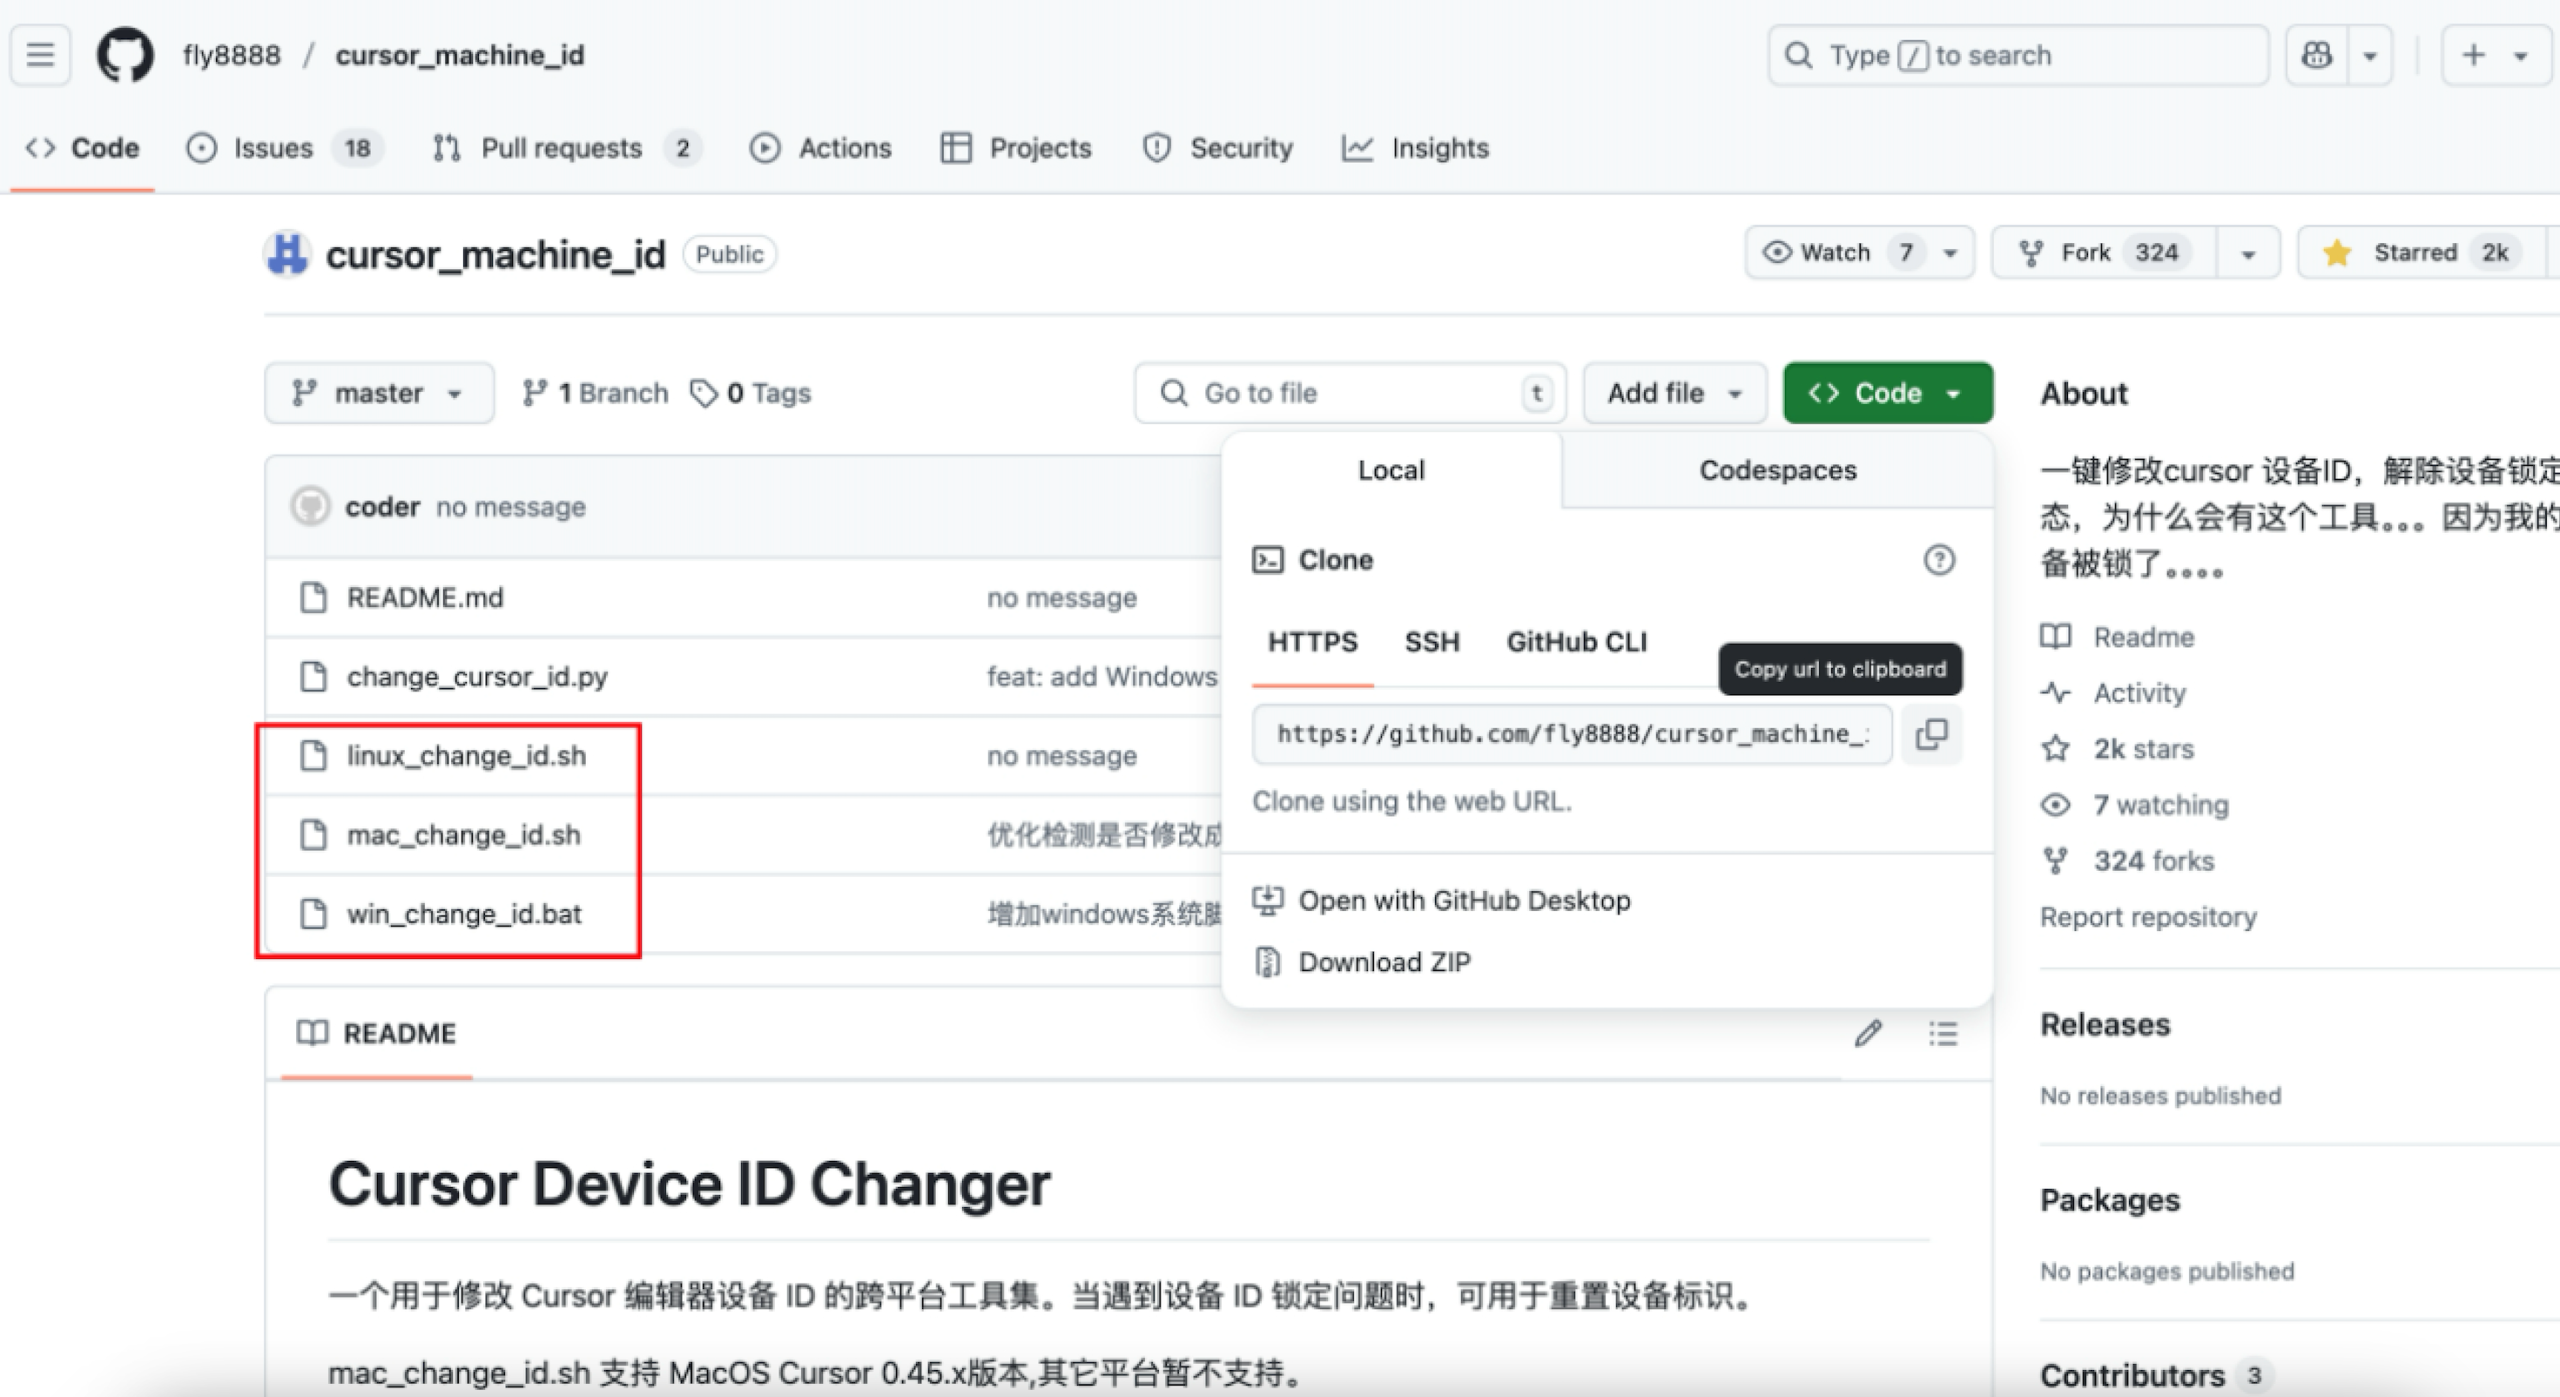Open the README outline list icon
Image resolution: width=2560 pixels, height=1397 pixels.
point(1943,1033)
